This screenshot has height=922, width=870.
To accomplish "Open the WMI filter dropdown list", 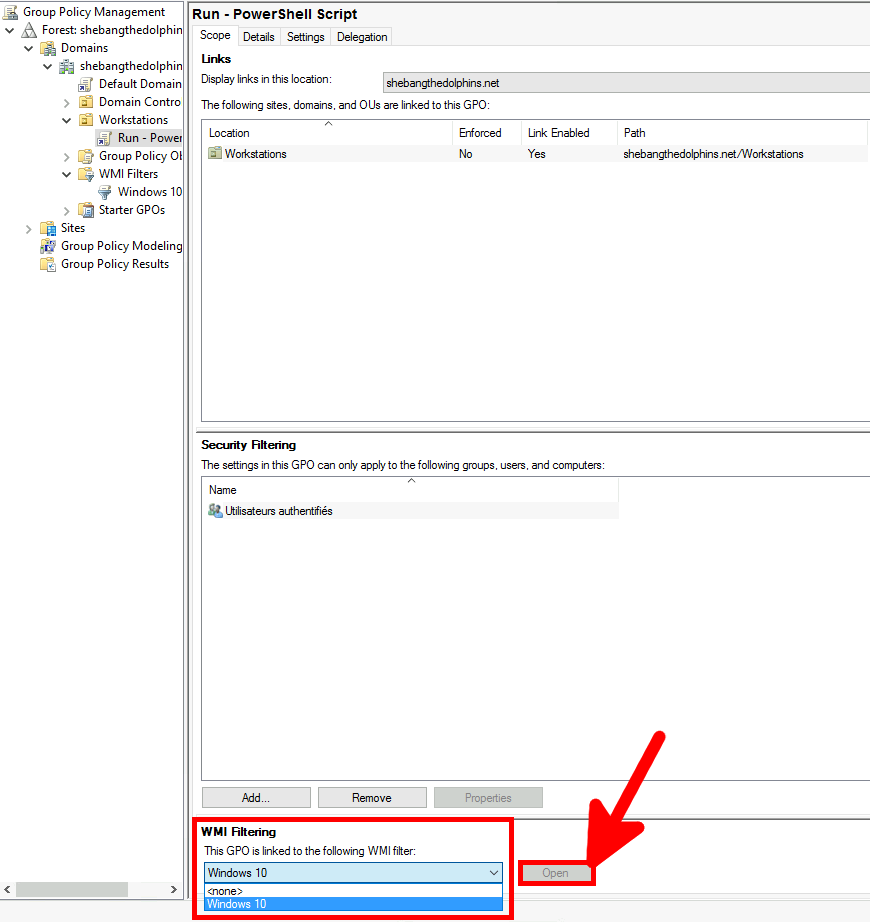I will pyautogui.click(x=494, y=872).
